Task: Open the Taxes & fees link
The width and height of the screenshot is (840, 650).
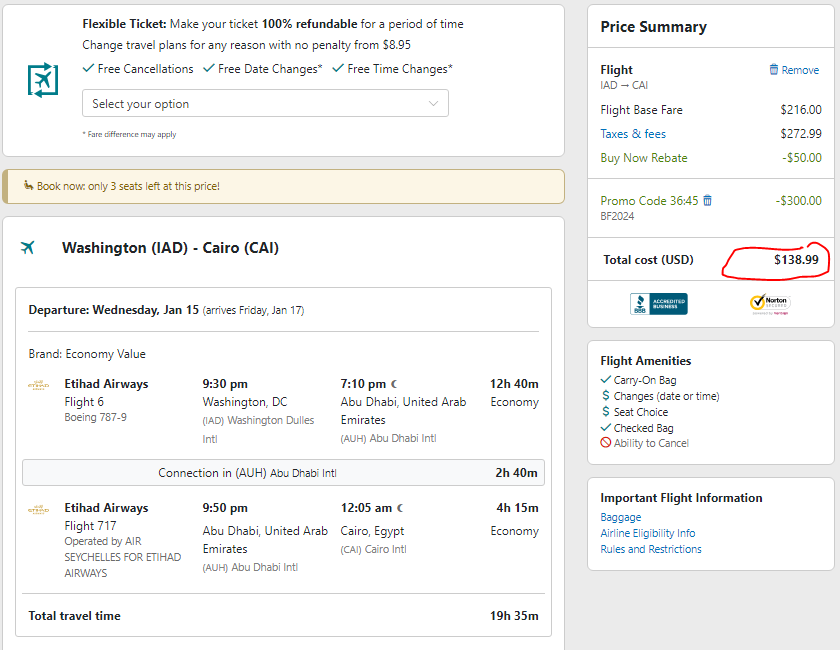Action: pyautogui.click(x=633, y=134)
